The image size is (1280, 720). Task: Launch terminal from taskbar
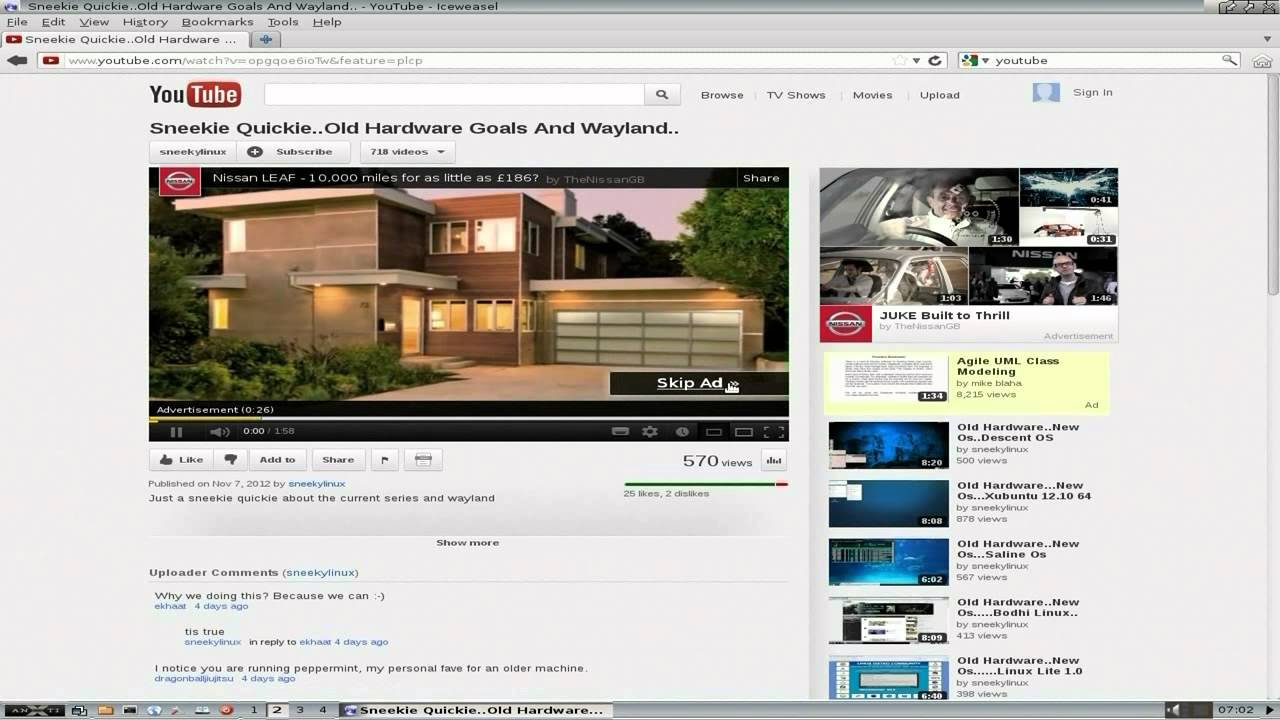[130, 710]
